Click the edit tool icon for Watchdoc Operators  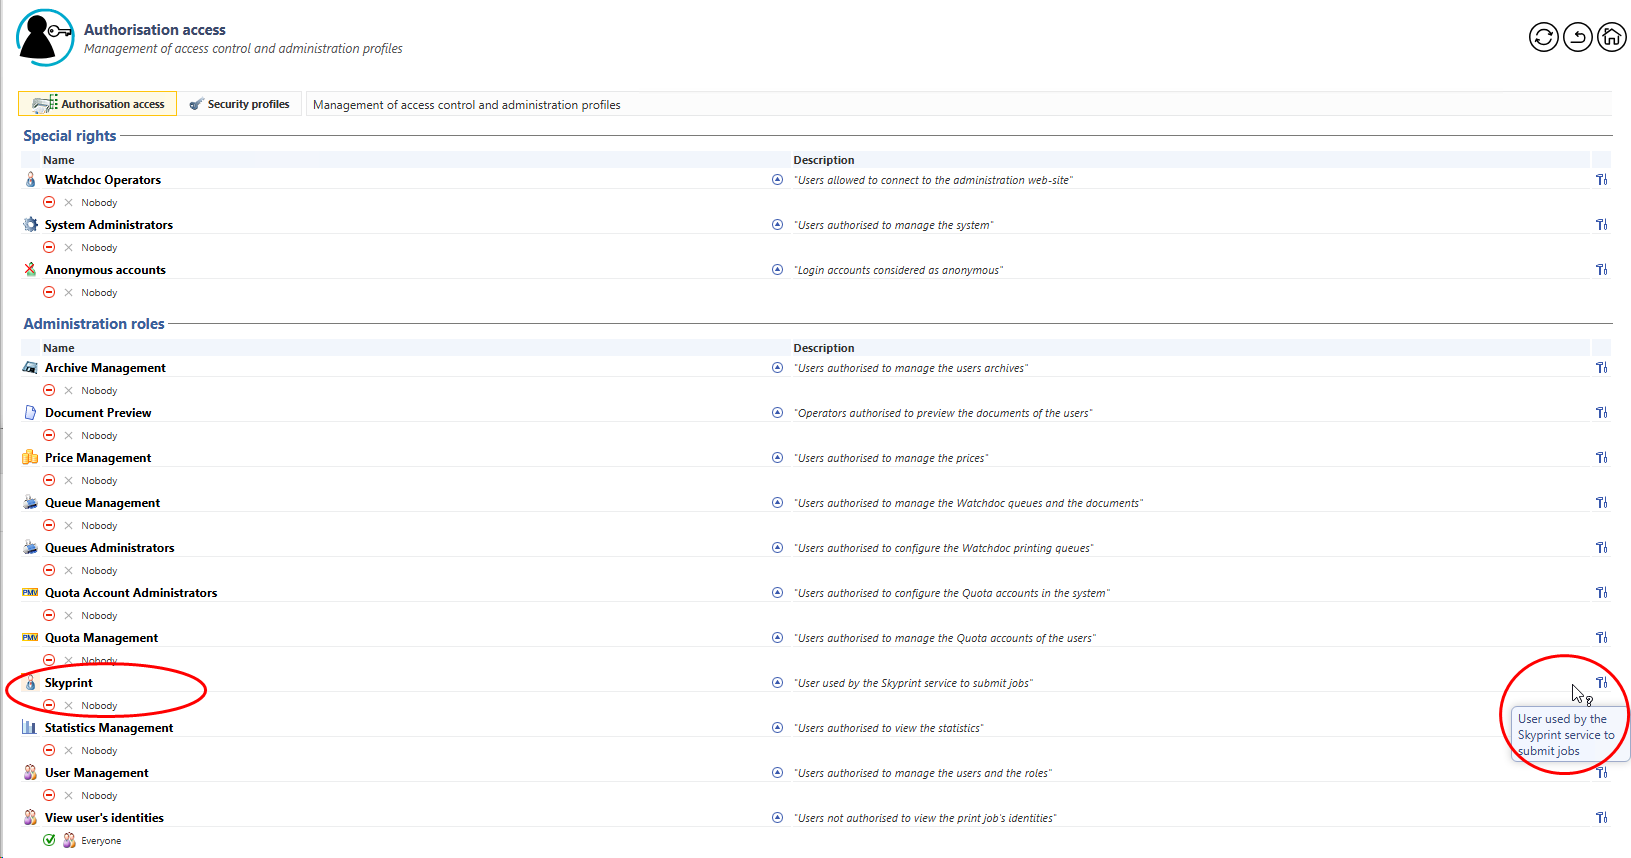click(1601, 180)
